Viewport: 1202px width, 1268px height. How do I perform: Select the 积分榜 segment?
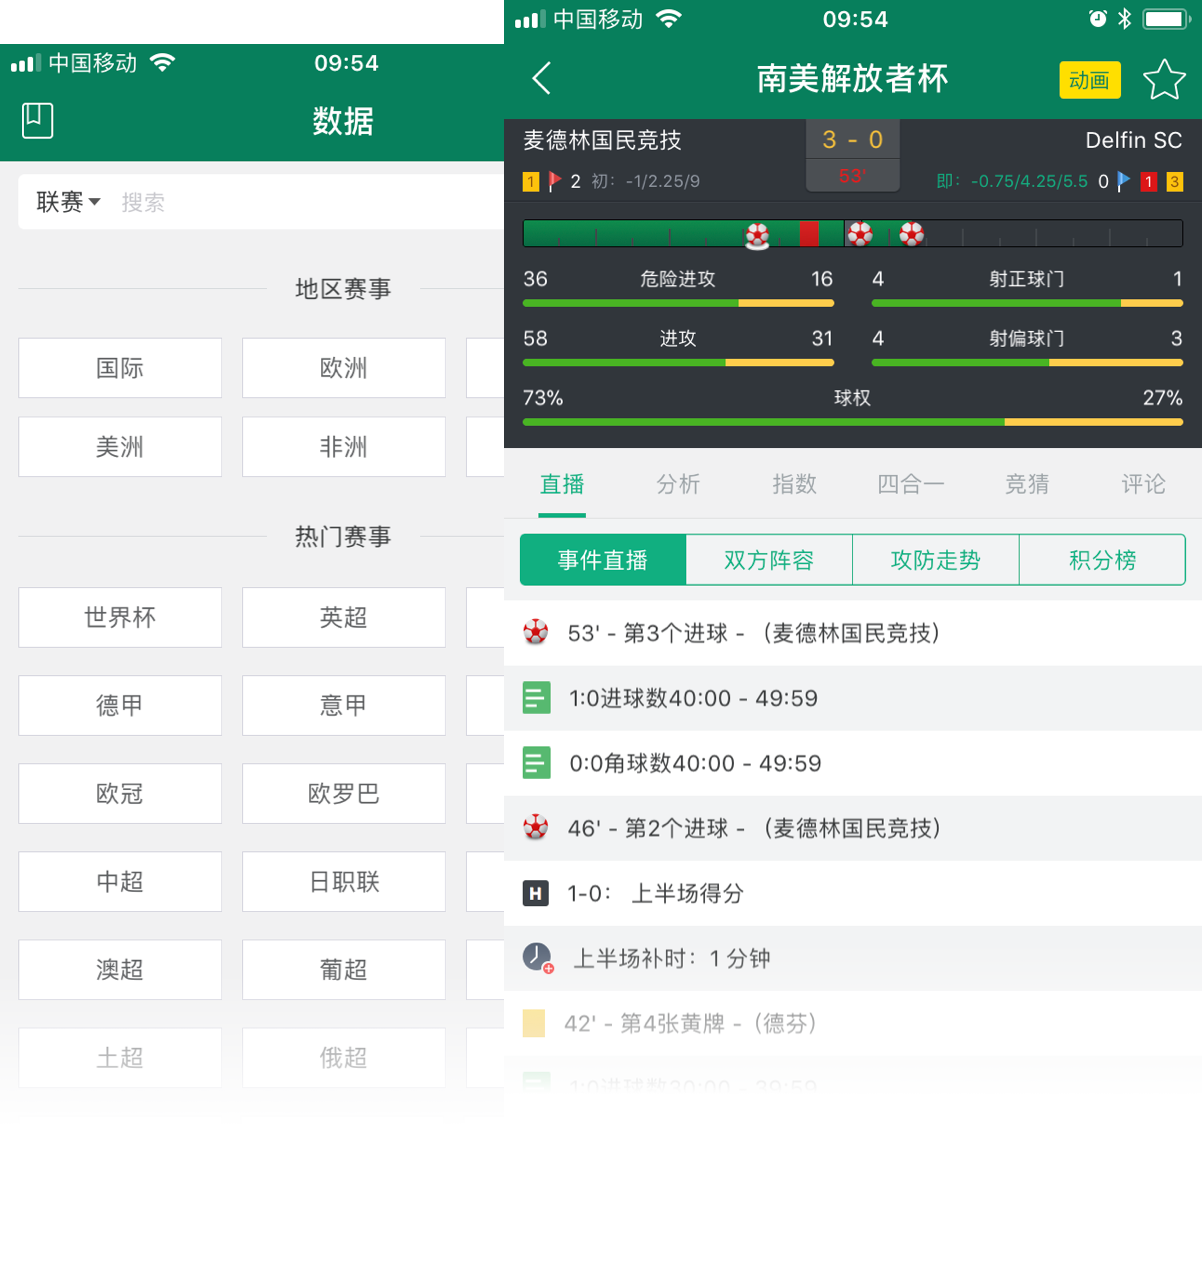[x=1102, y=560]
